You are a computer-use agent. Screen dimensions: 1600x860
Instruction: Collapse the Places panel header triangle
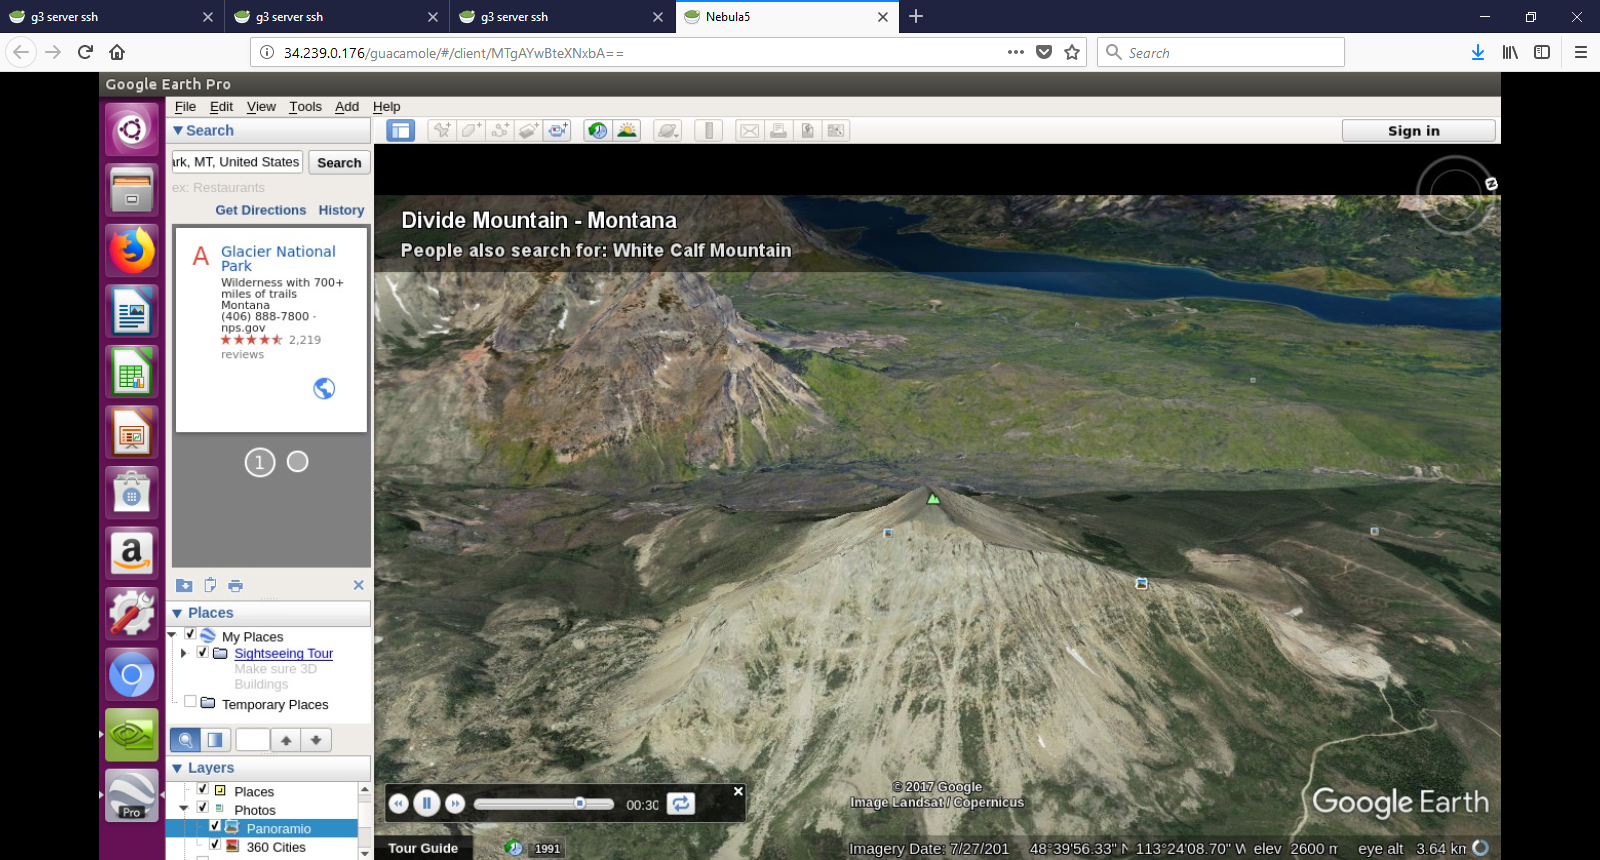(178, 614)
